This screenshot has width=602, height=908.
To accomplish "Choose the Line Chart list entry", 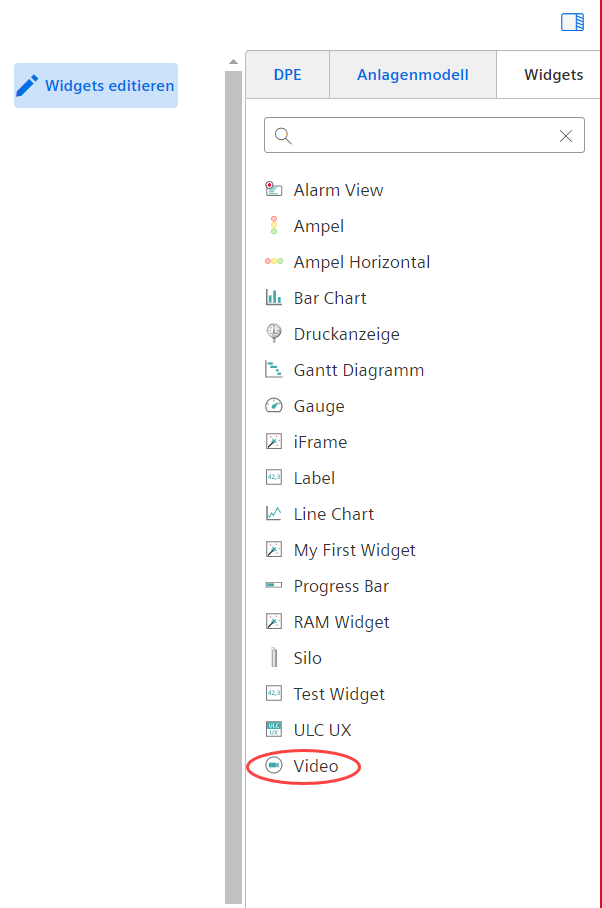I will tap(333, 514).
